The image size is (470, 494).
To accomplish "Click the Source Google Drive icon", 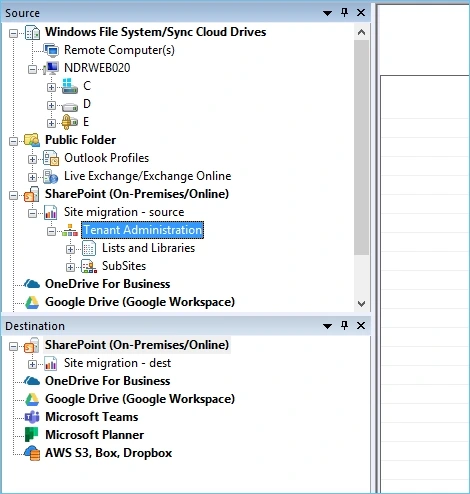I will pyautogui.click(x=32, y=302).
